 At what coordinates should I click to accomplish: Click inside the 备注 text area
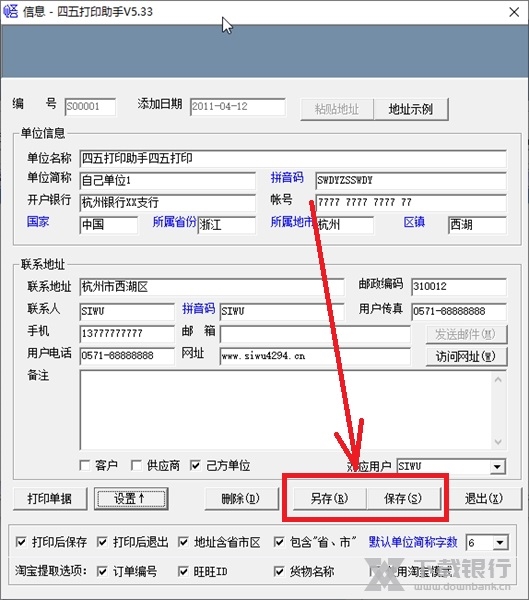(285, 410)
